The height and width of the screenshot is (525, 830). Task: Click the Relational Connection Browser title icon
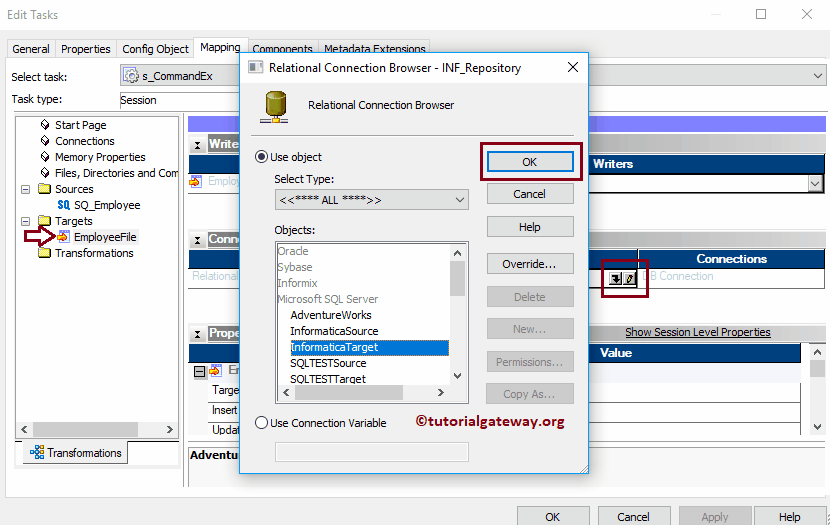[256, 67]
